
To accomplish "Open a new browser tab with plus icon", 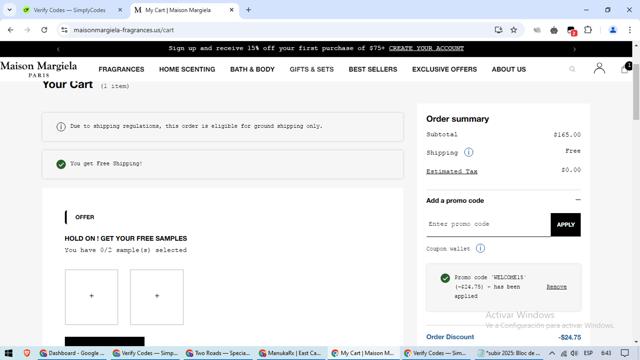I will 248,10.
